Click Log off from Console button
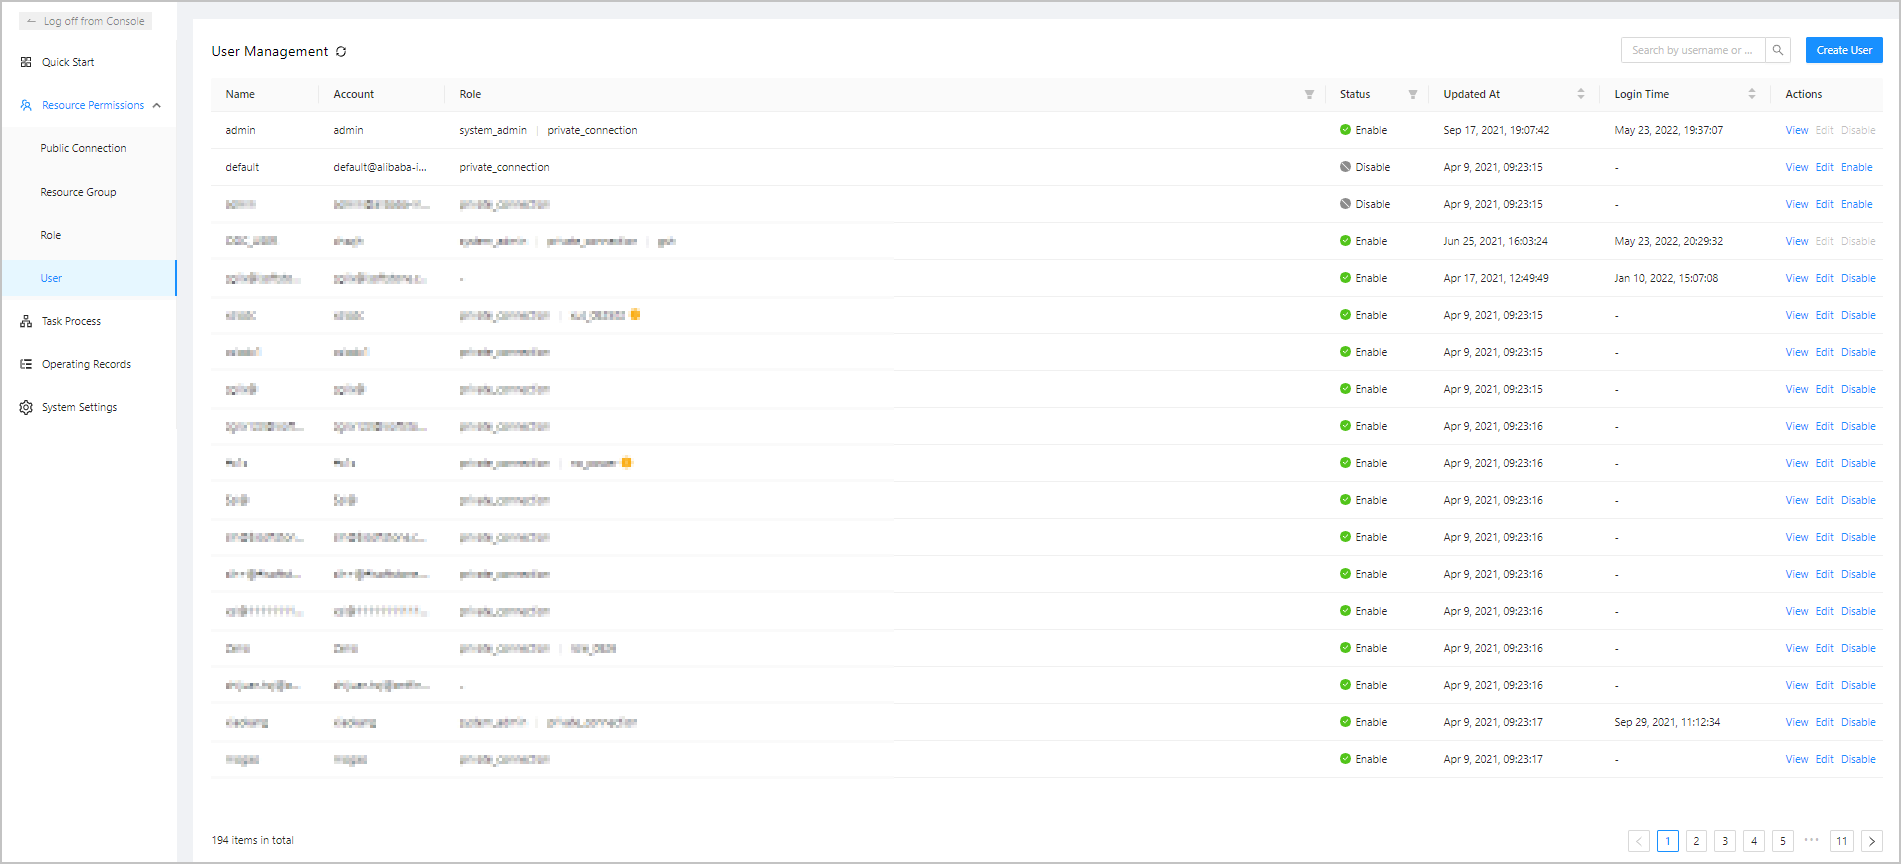 86,21
